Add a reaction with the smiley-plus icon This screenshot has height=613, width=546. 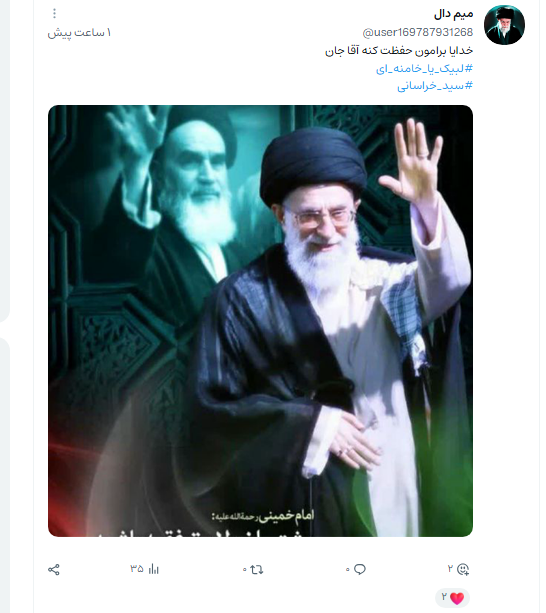[x=463, y=569]
